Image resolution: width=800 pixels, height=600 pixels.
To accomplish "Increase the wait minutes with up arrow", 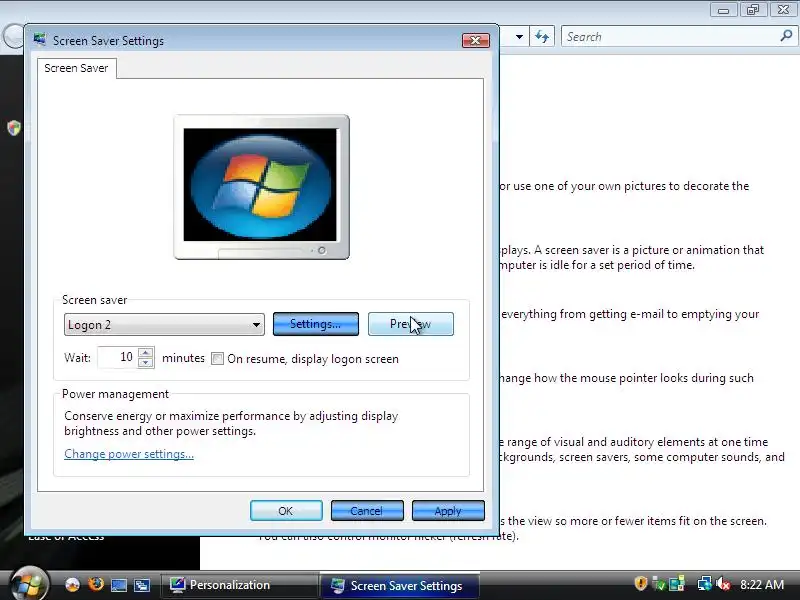I will tap(145, 352).
